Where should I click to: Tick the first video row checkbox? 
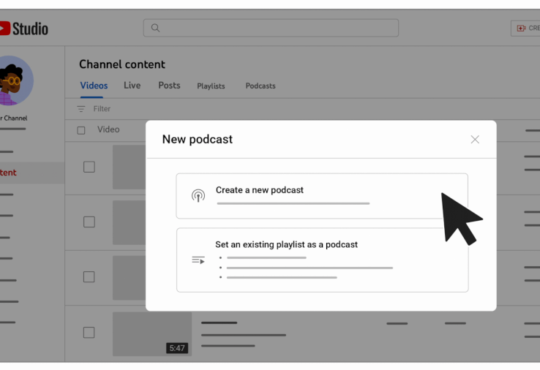click(x=89, y=167)
